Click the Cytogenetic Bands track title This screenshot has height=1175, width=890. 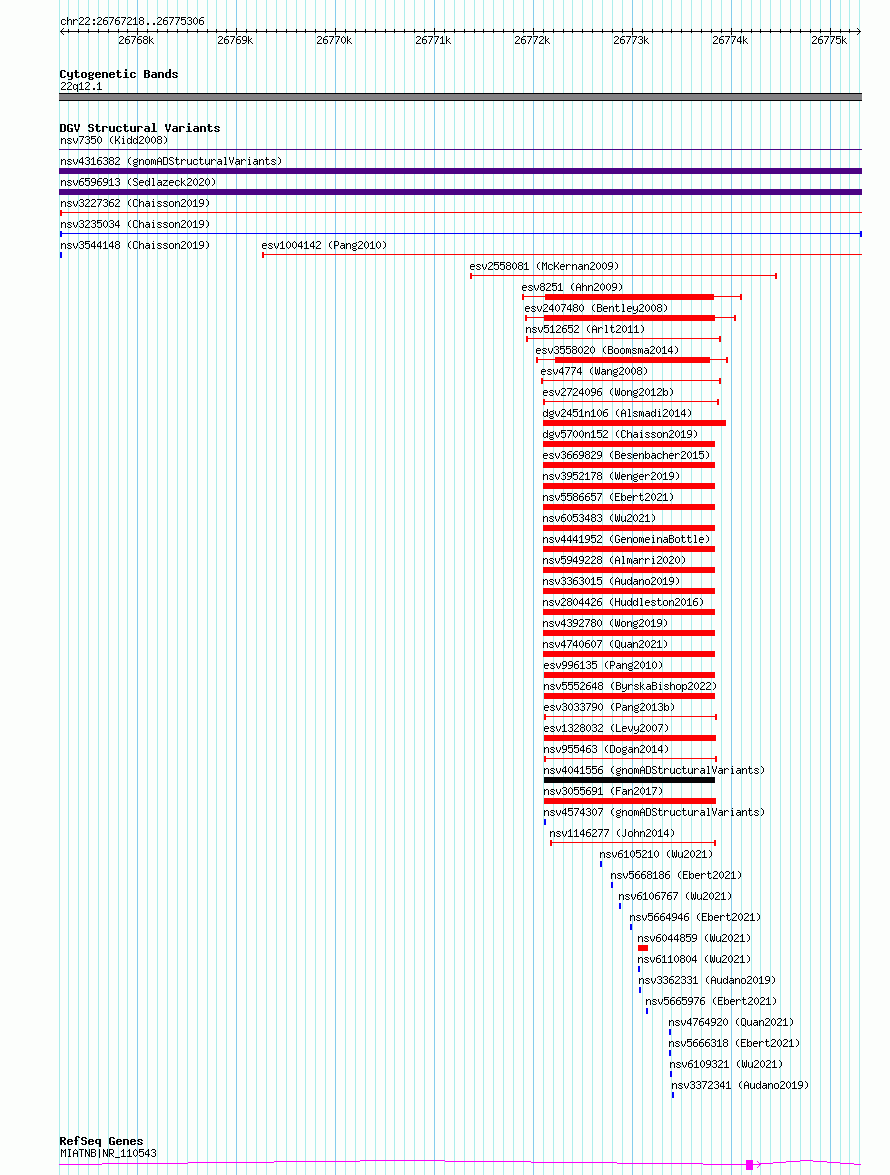click(x=119, y=74)
